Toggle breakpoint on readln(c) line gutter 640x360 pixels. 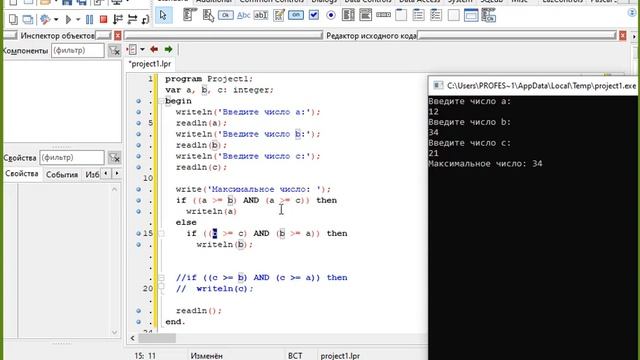pos(139,167)
